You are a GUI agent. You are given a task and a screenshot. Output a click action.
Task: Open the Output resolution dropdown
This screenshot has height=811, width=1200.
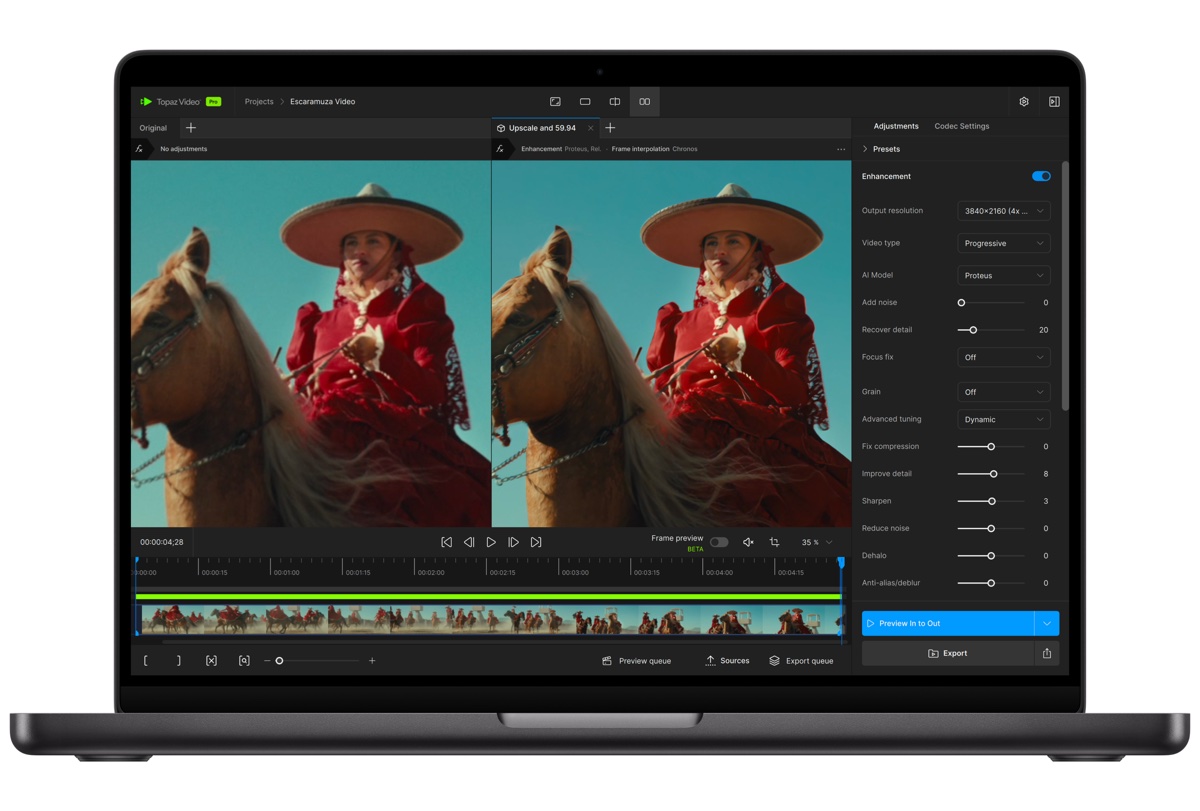(1003, 211)
